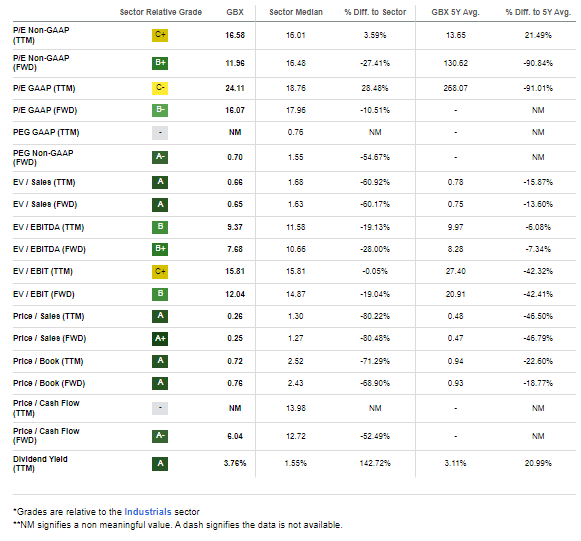The width and height of the screenshot is (581, 541).
Task: Select the EV / EBITDA (TTM) row label
Action: pyautogui.click(x=49, y=227)
